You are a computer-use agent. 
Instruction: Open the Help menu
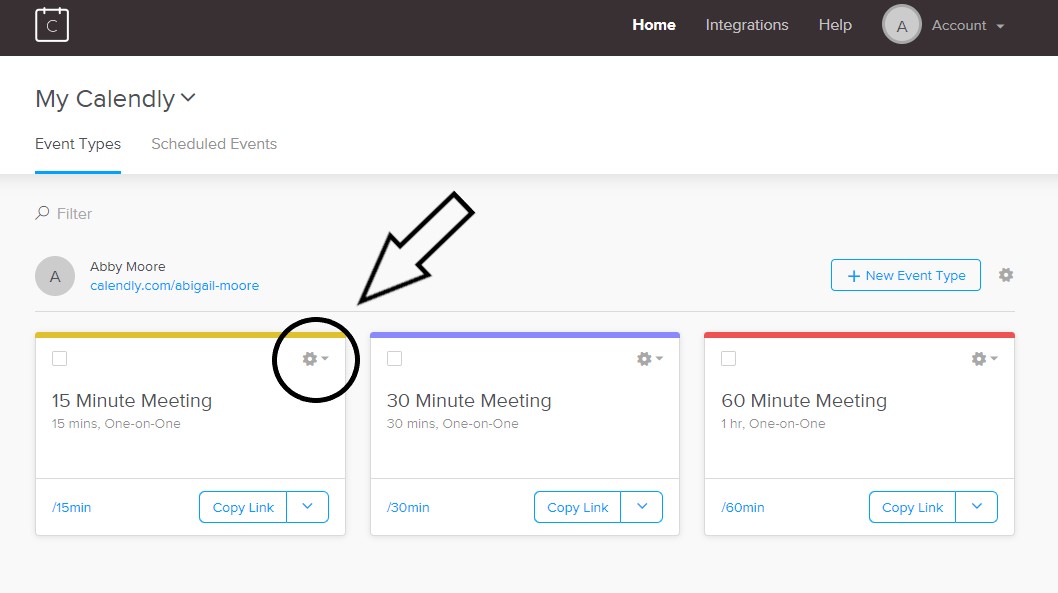[835, 25]
